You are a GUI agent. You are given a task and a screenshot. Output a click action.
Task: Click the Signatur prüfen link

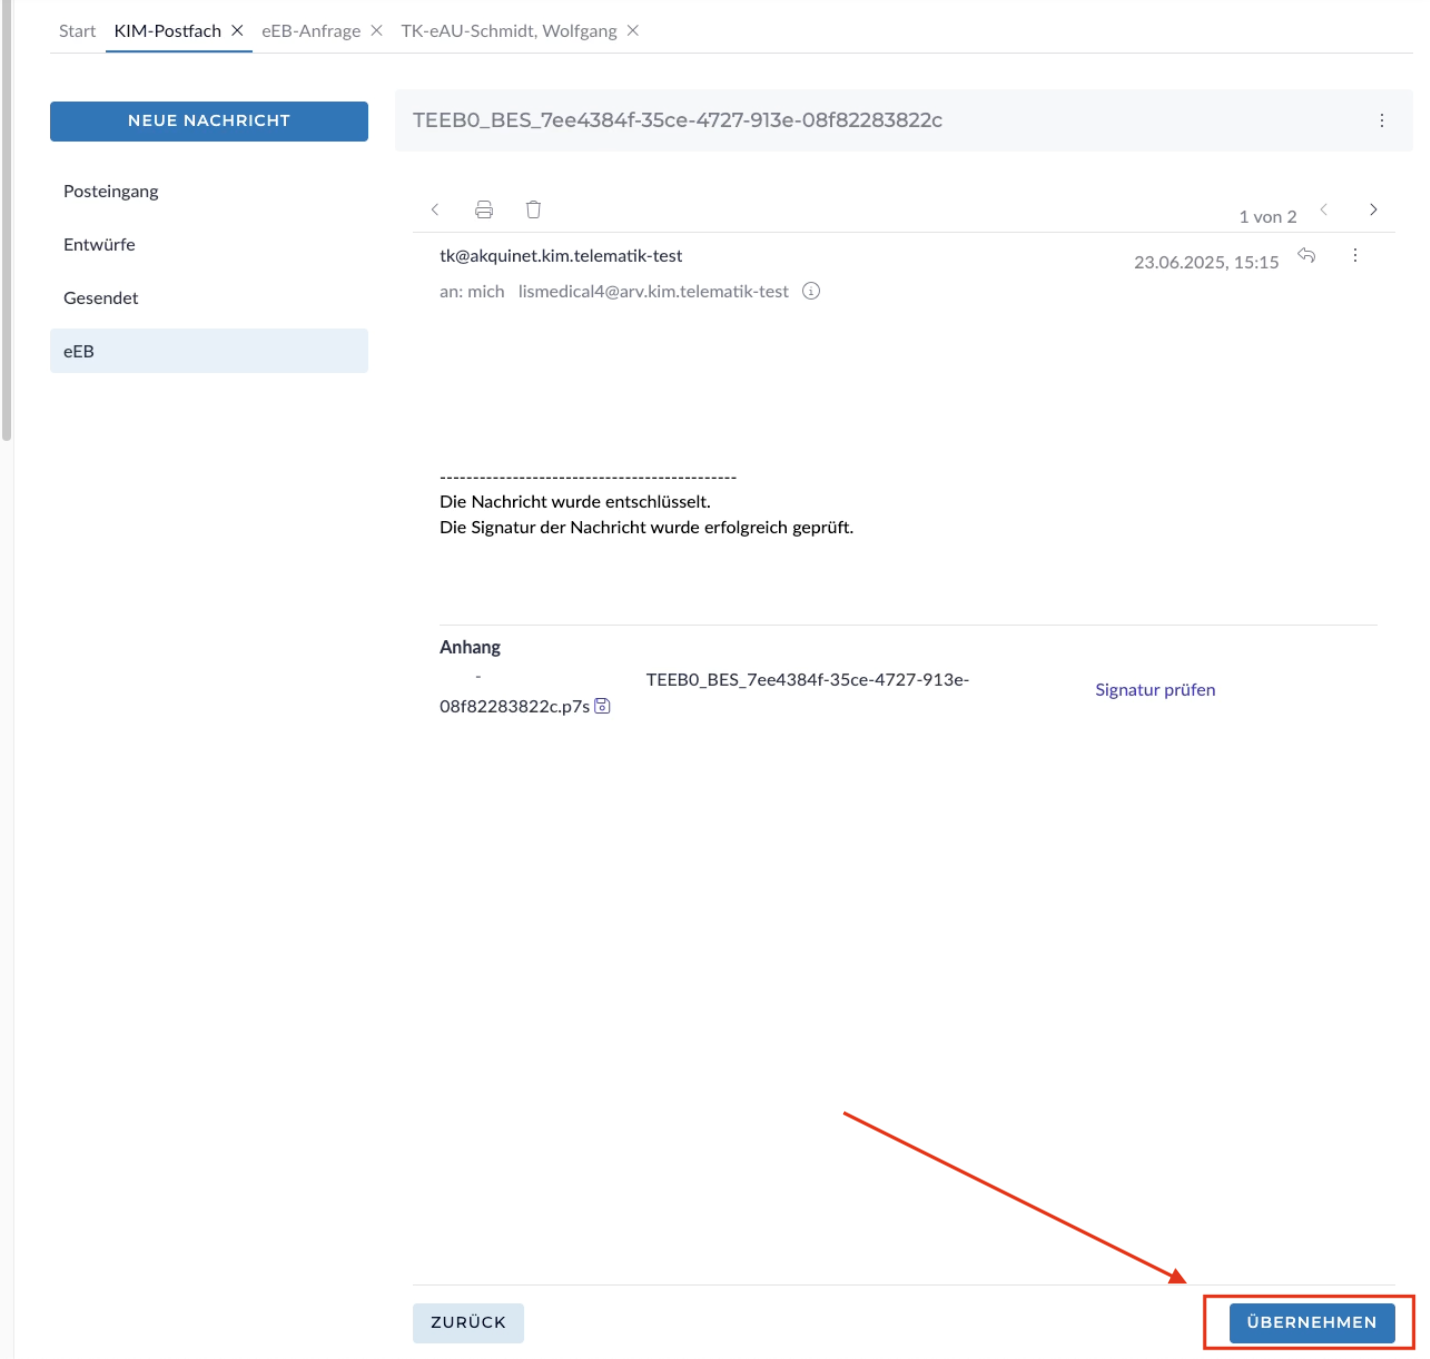click(1154, 690)
